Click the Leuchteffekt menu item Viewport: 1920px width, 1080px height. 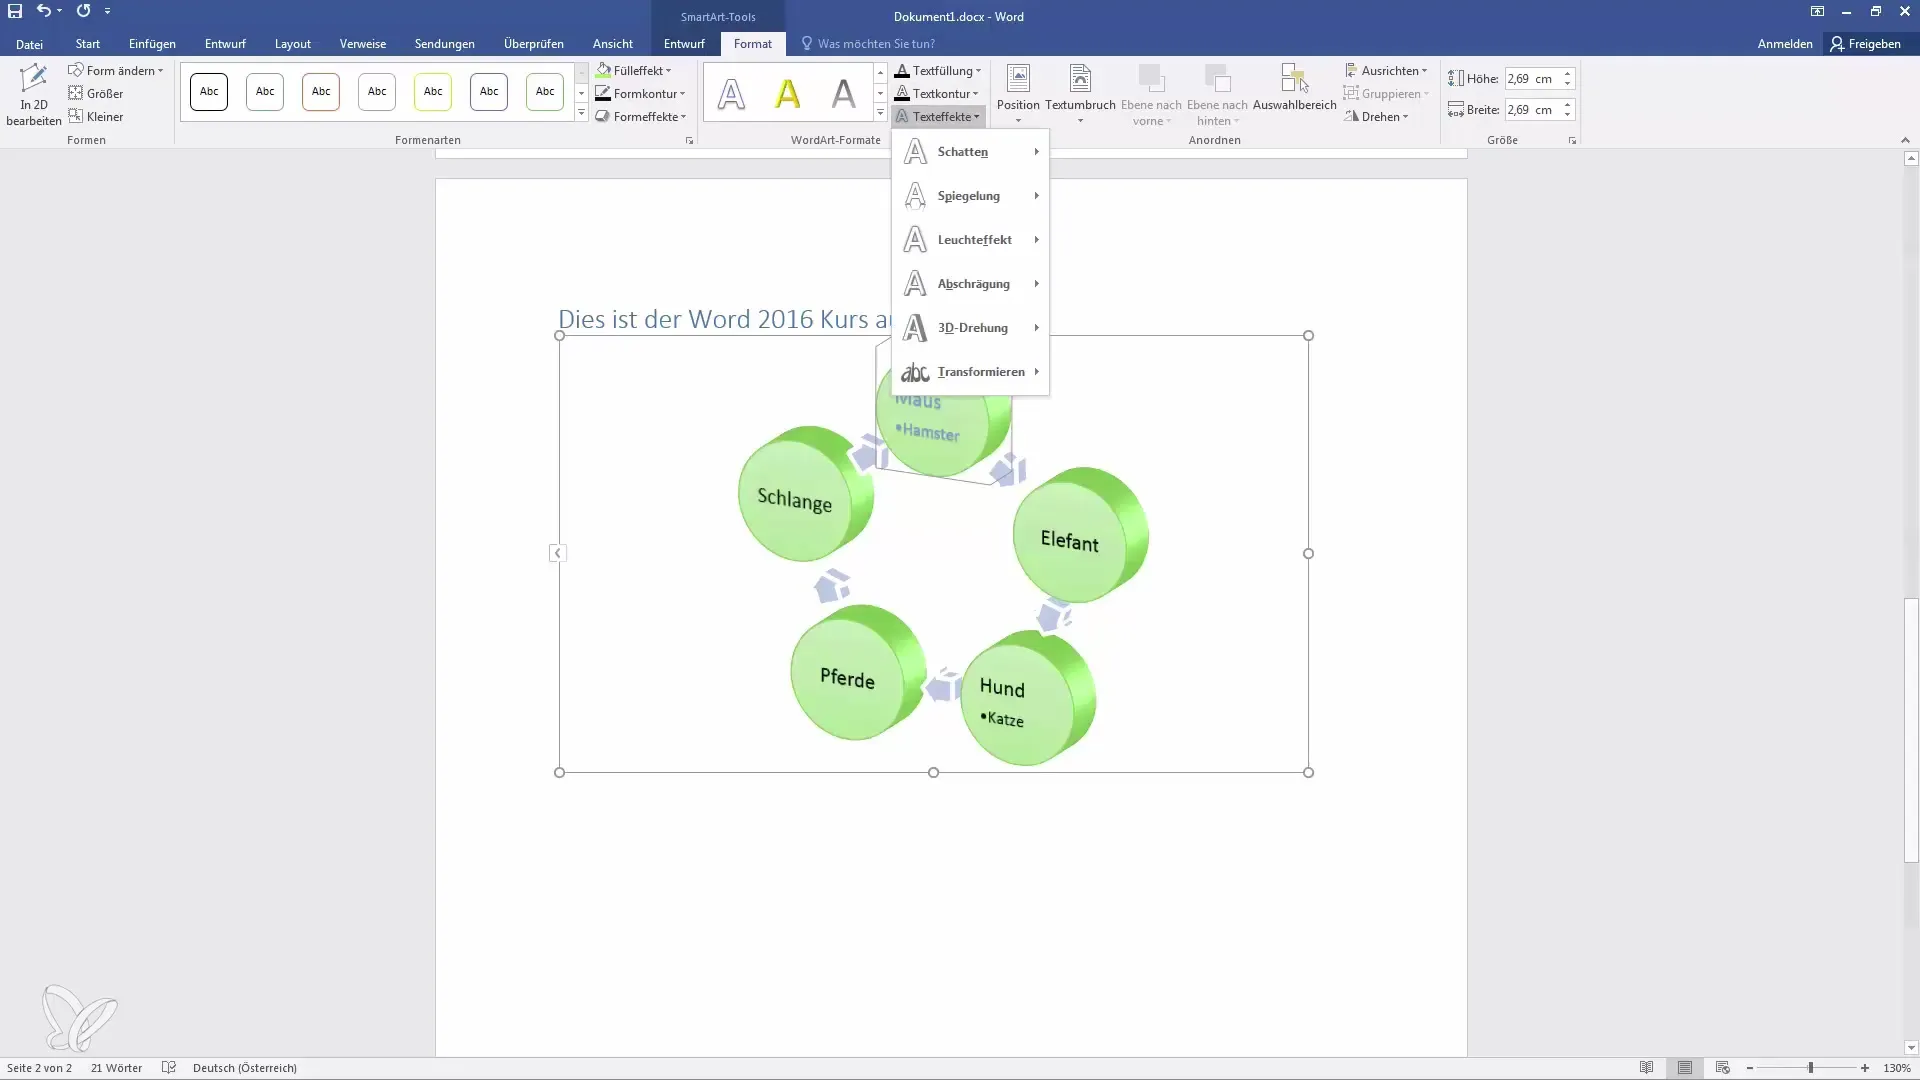tap(975, 239)
